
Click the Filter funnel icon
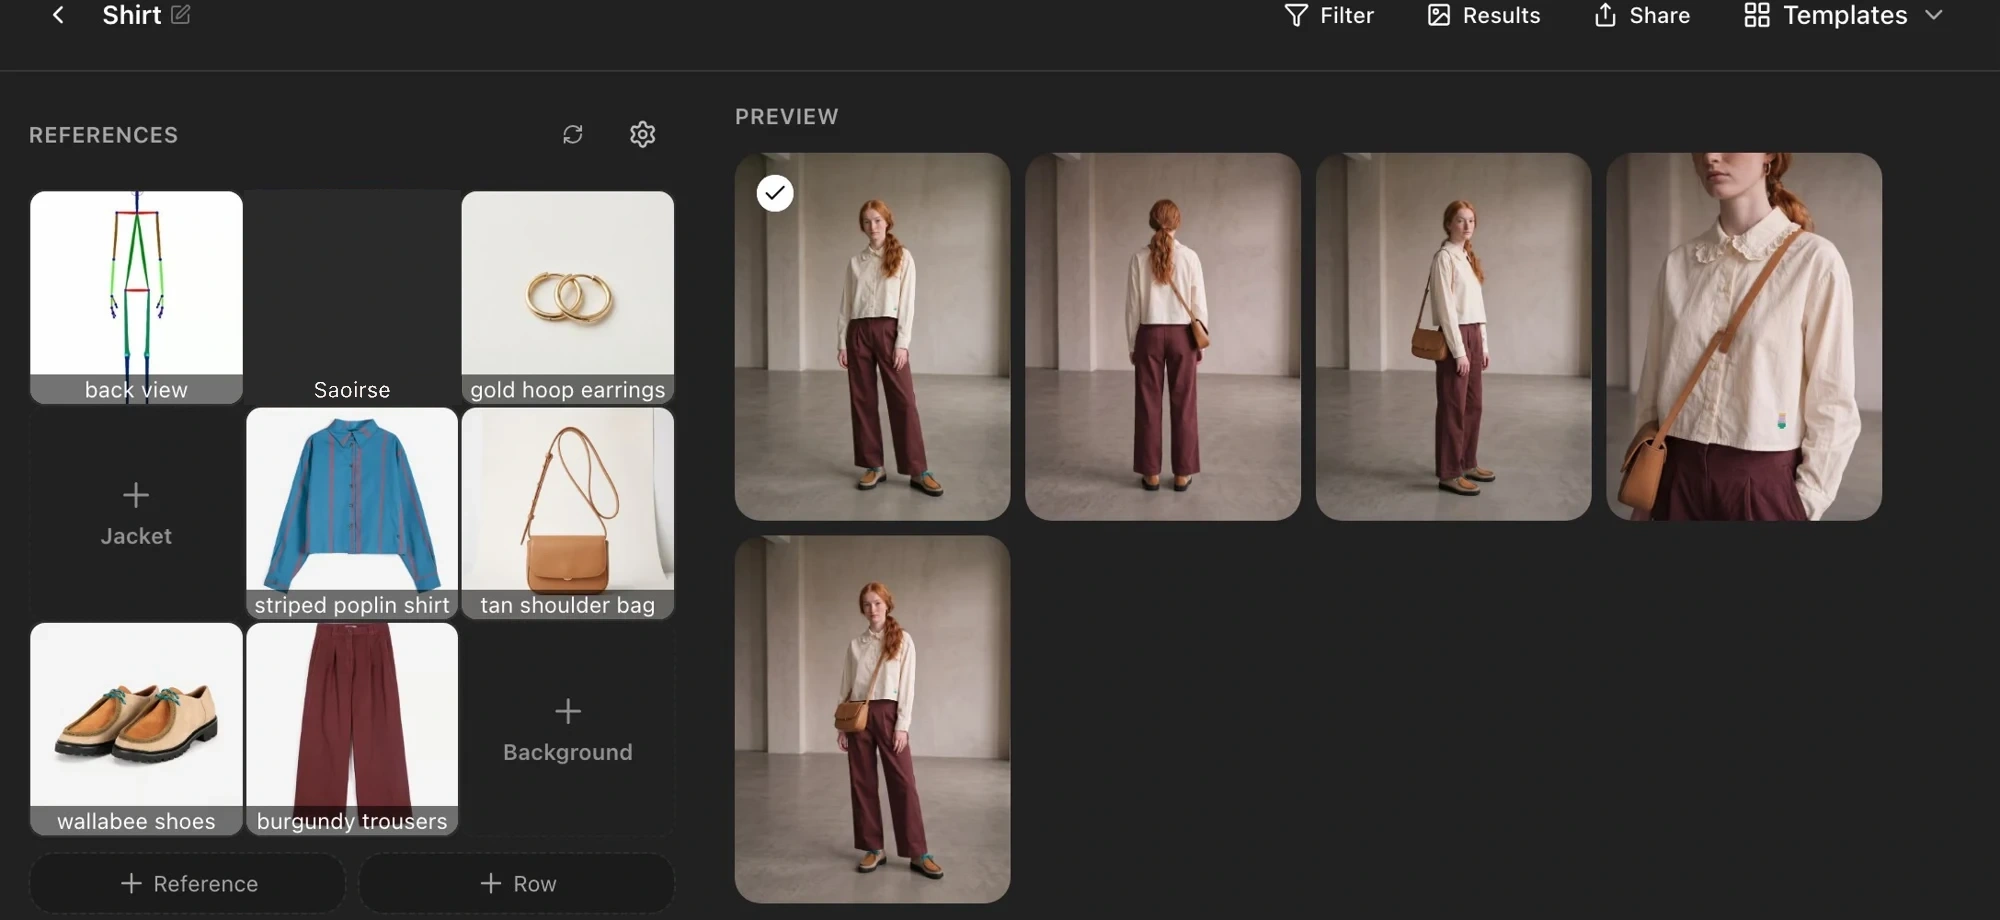1296,15
